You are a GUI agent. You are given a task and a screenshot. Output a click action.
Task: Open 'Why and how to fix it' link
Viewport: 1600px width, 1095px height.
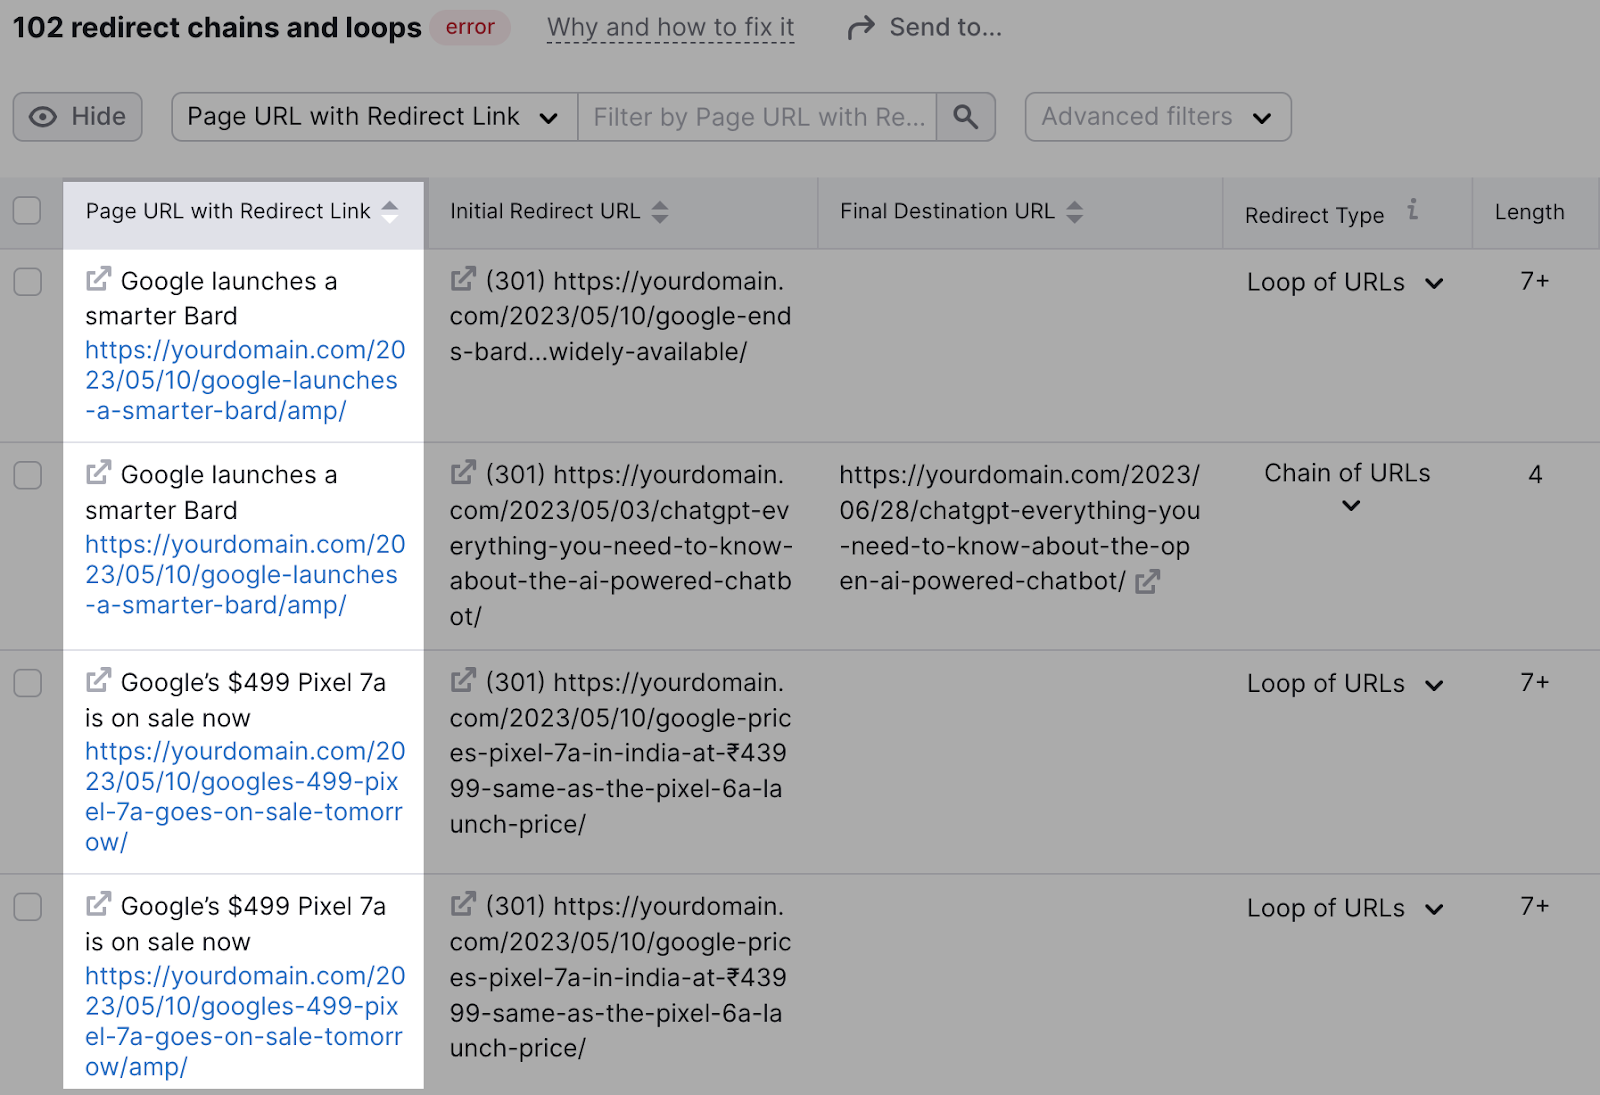click(670, 28)
